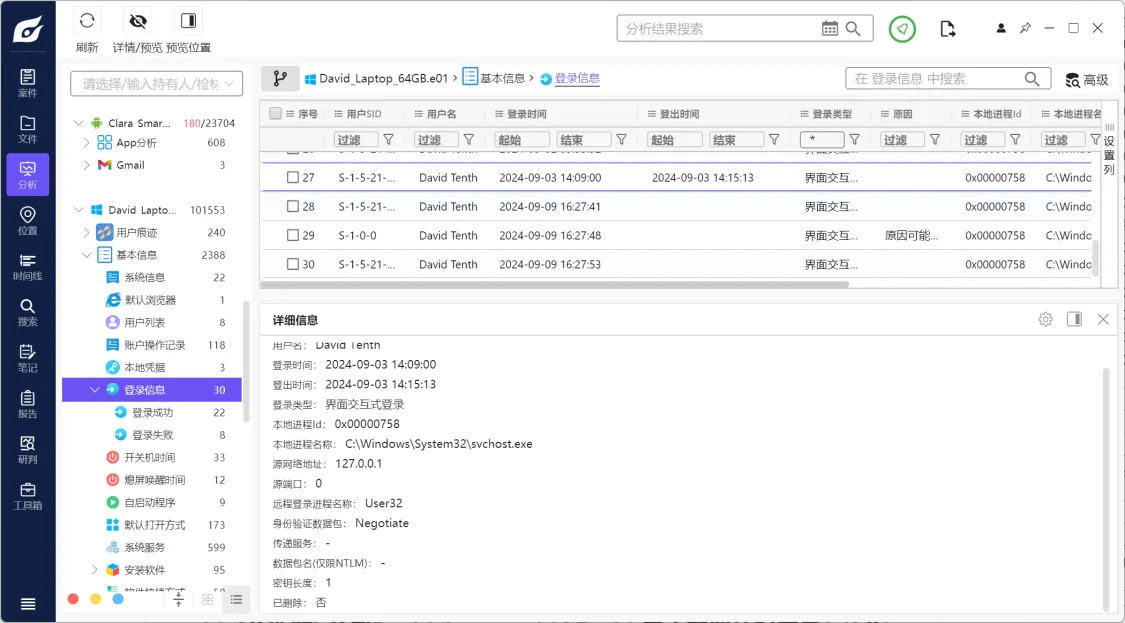Image resolution: width=1125 pixels, height=623 pixels.
Task: Expand the 安装软件 tree node
Action: tap(95, 570)
